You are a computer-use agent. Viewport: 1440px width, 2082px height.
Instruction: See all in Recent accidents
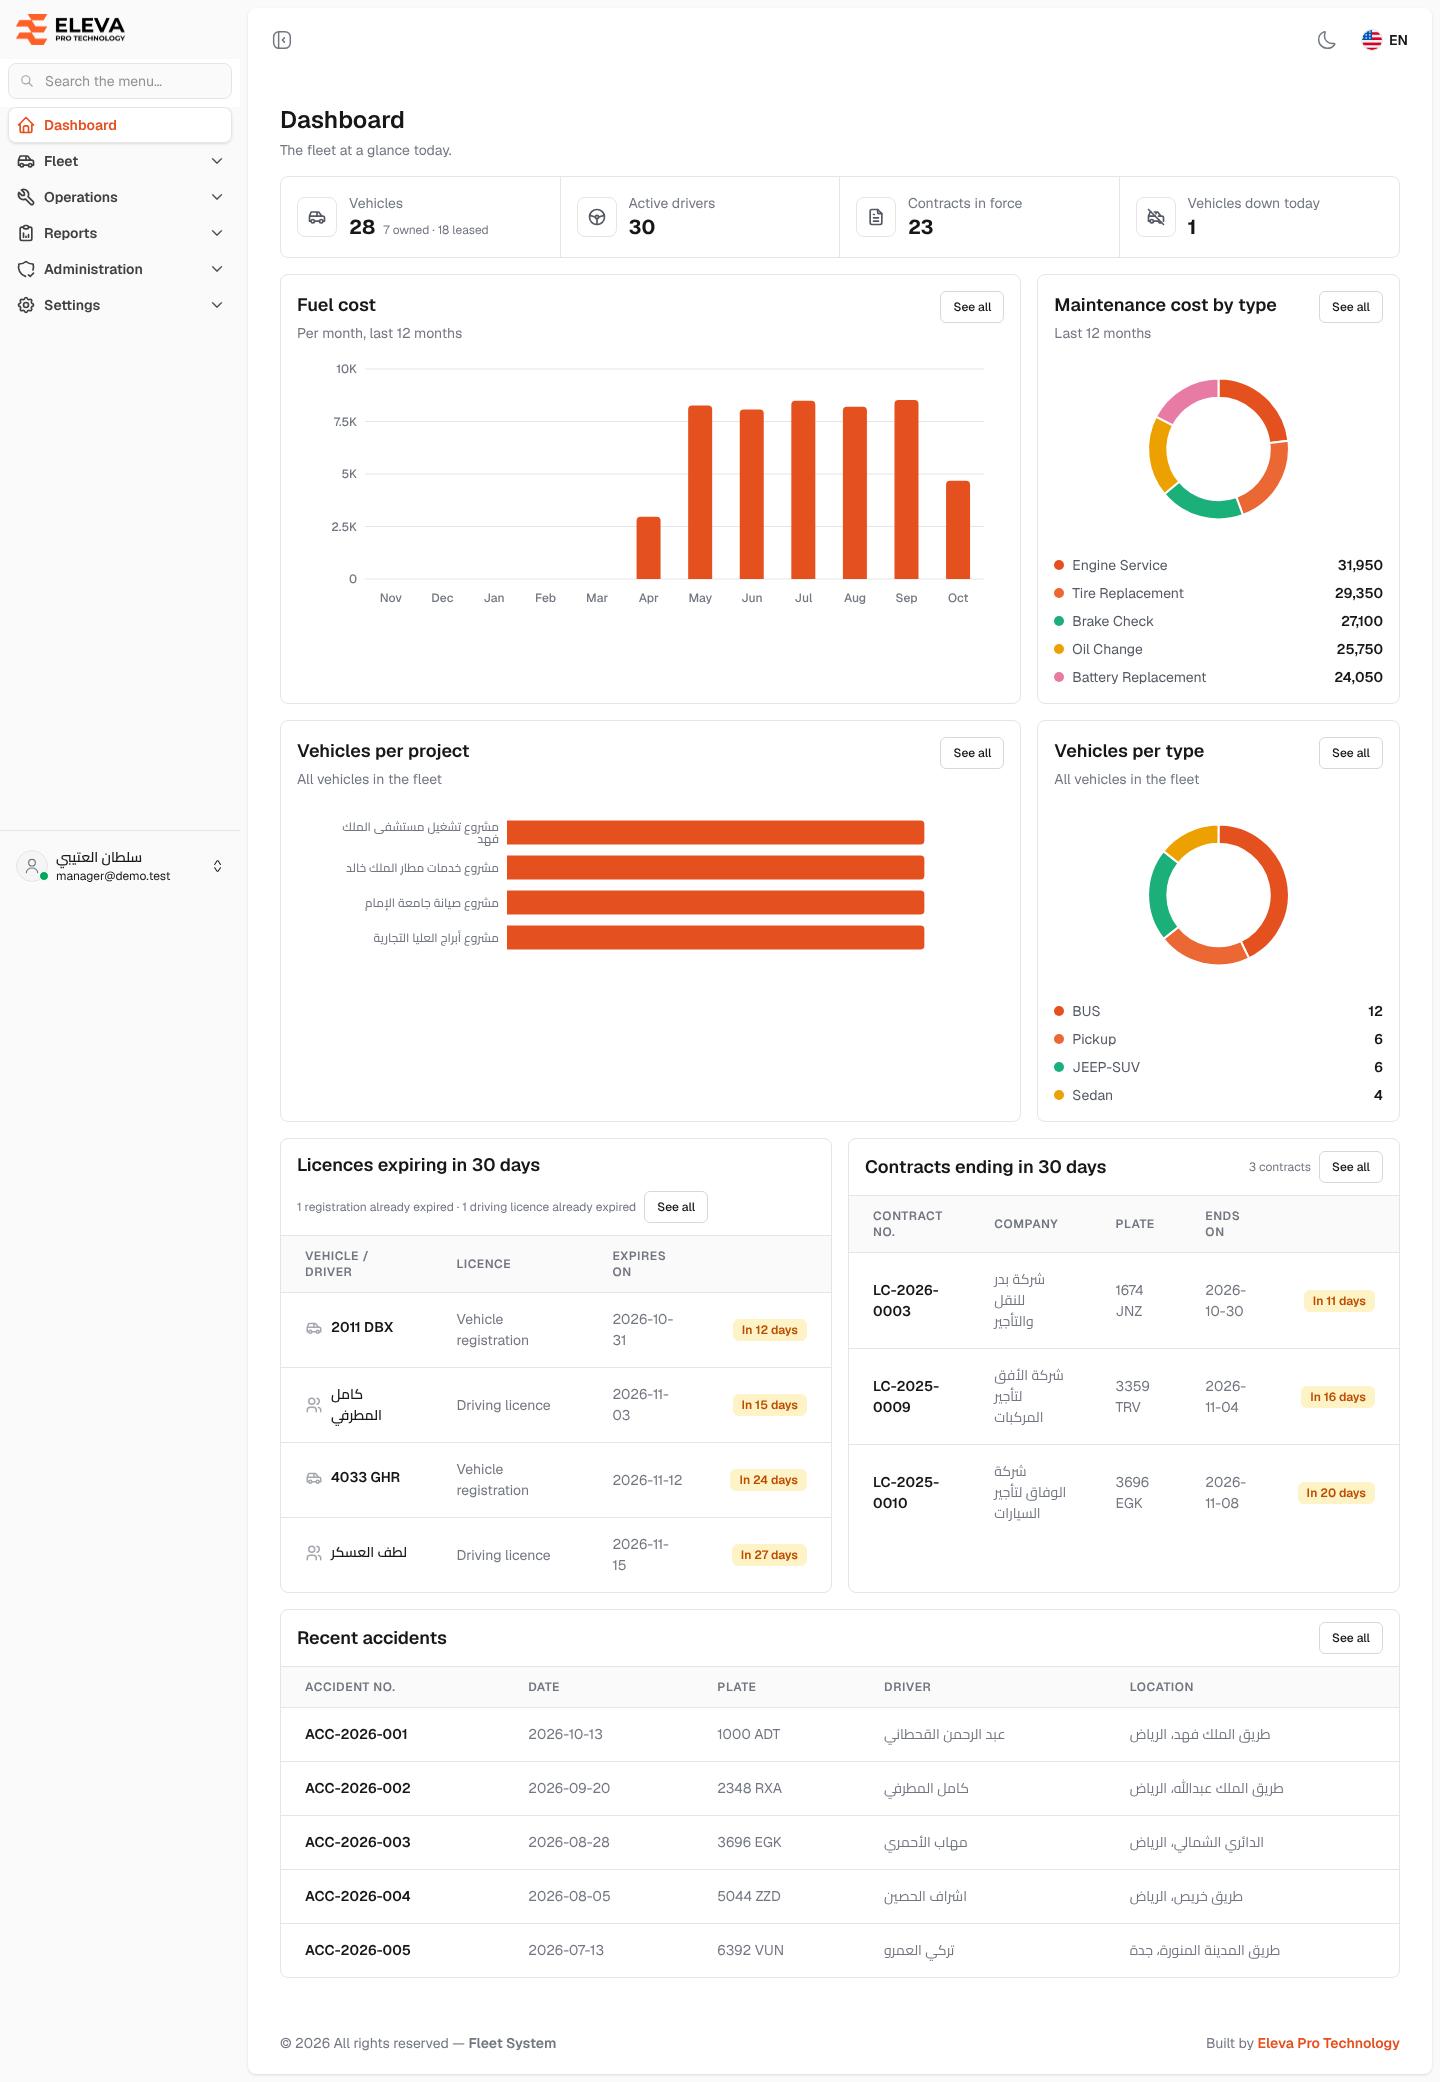click(x=1351, y=1638)
